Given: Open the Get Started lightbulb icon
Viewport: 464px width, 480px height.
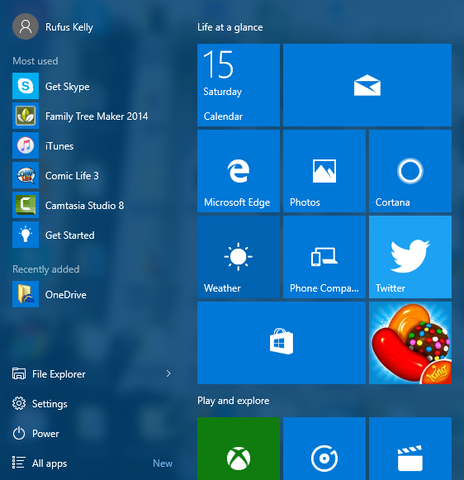Looking at the screenshot, I should pos(25,235).
